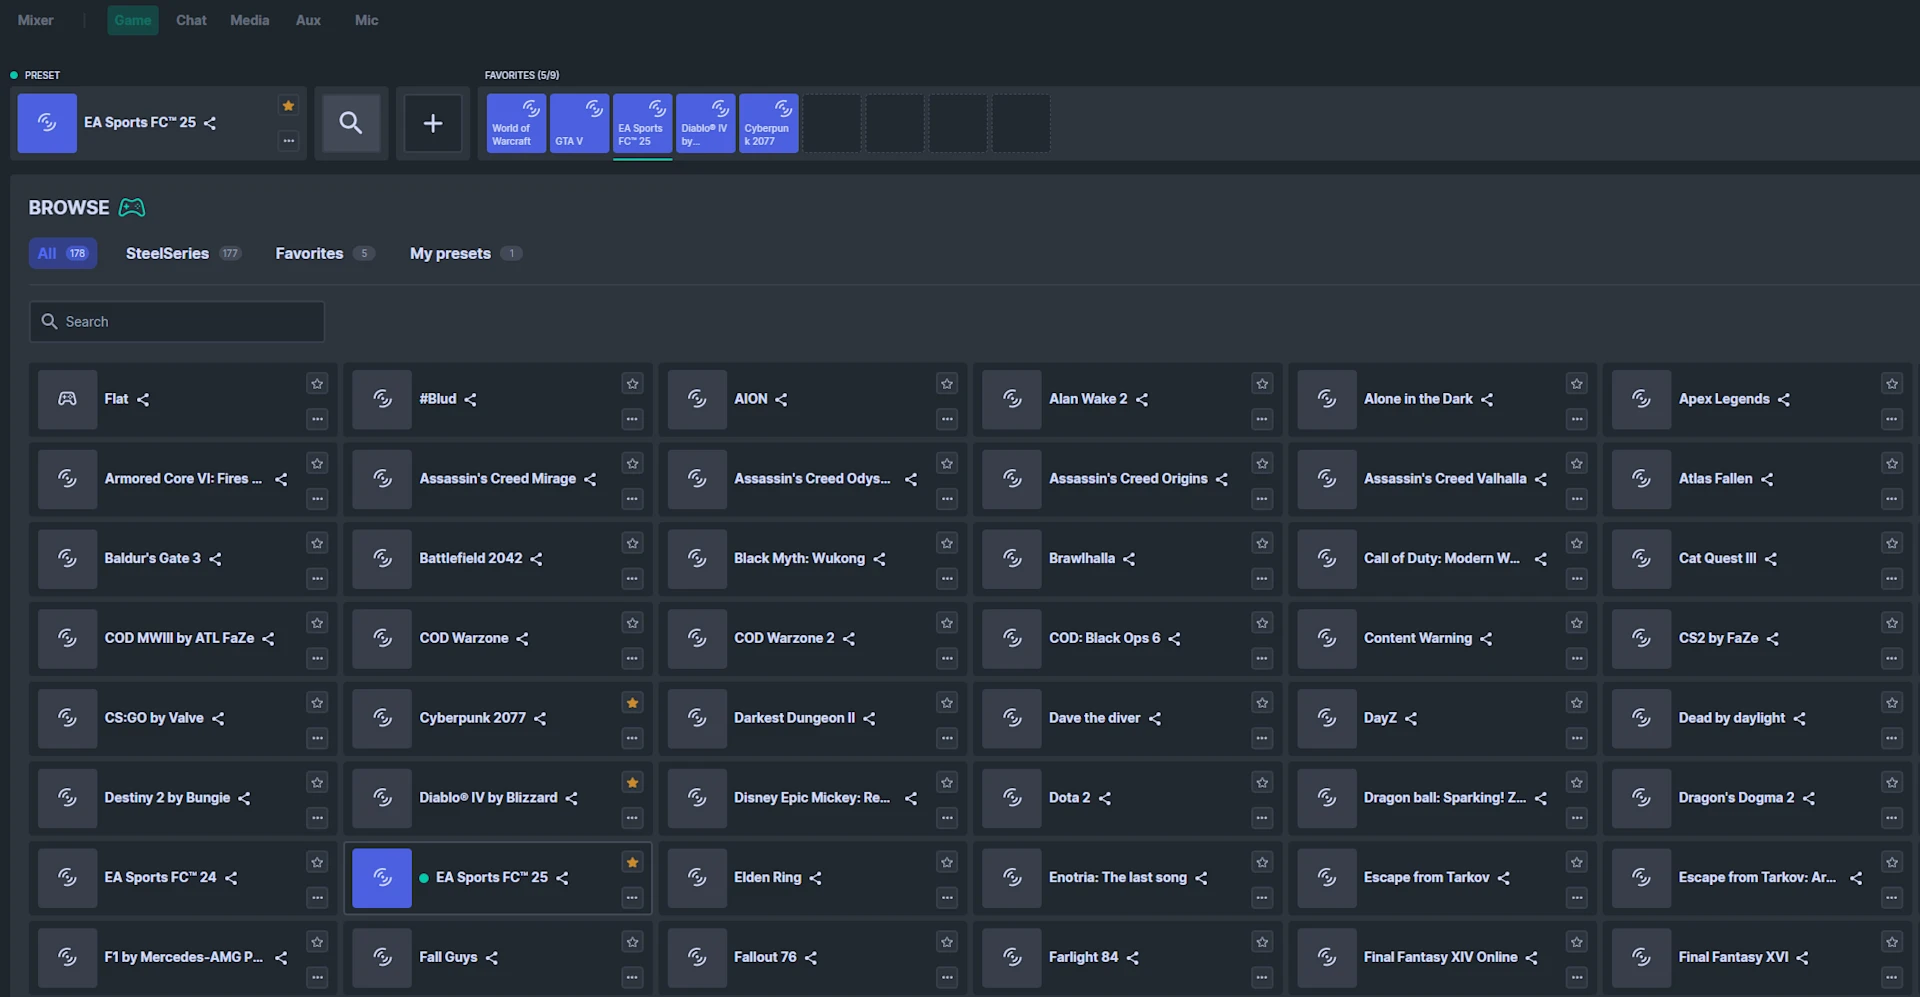Choose the Cat Quest III preset icon
Image resolution: width=1920 pixels, height=997 pixels.
coord(1641,558)
